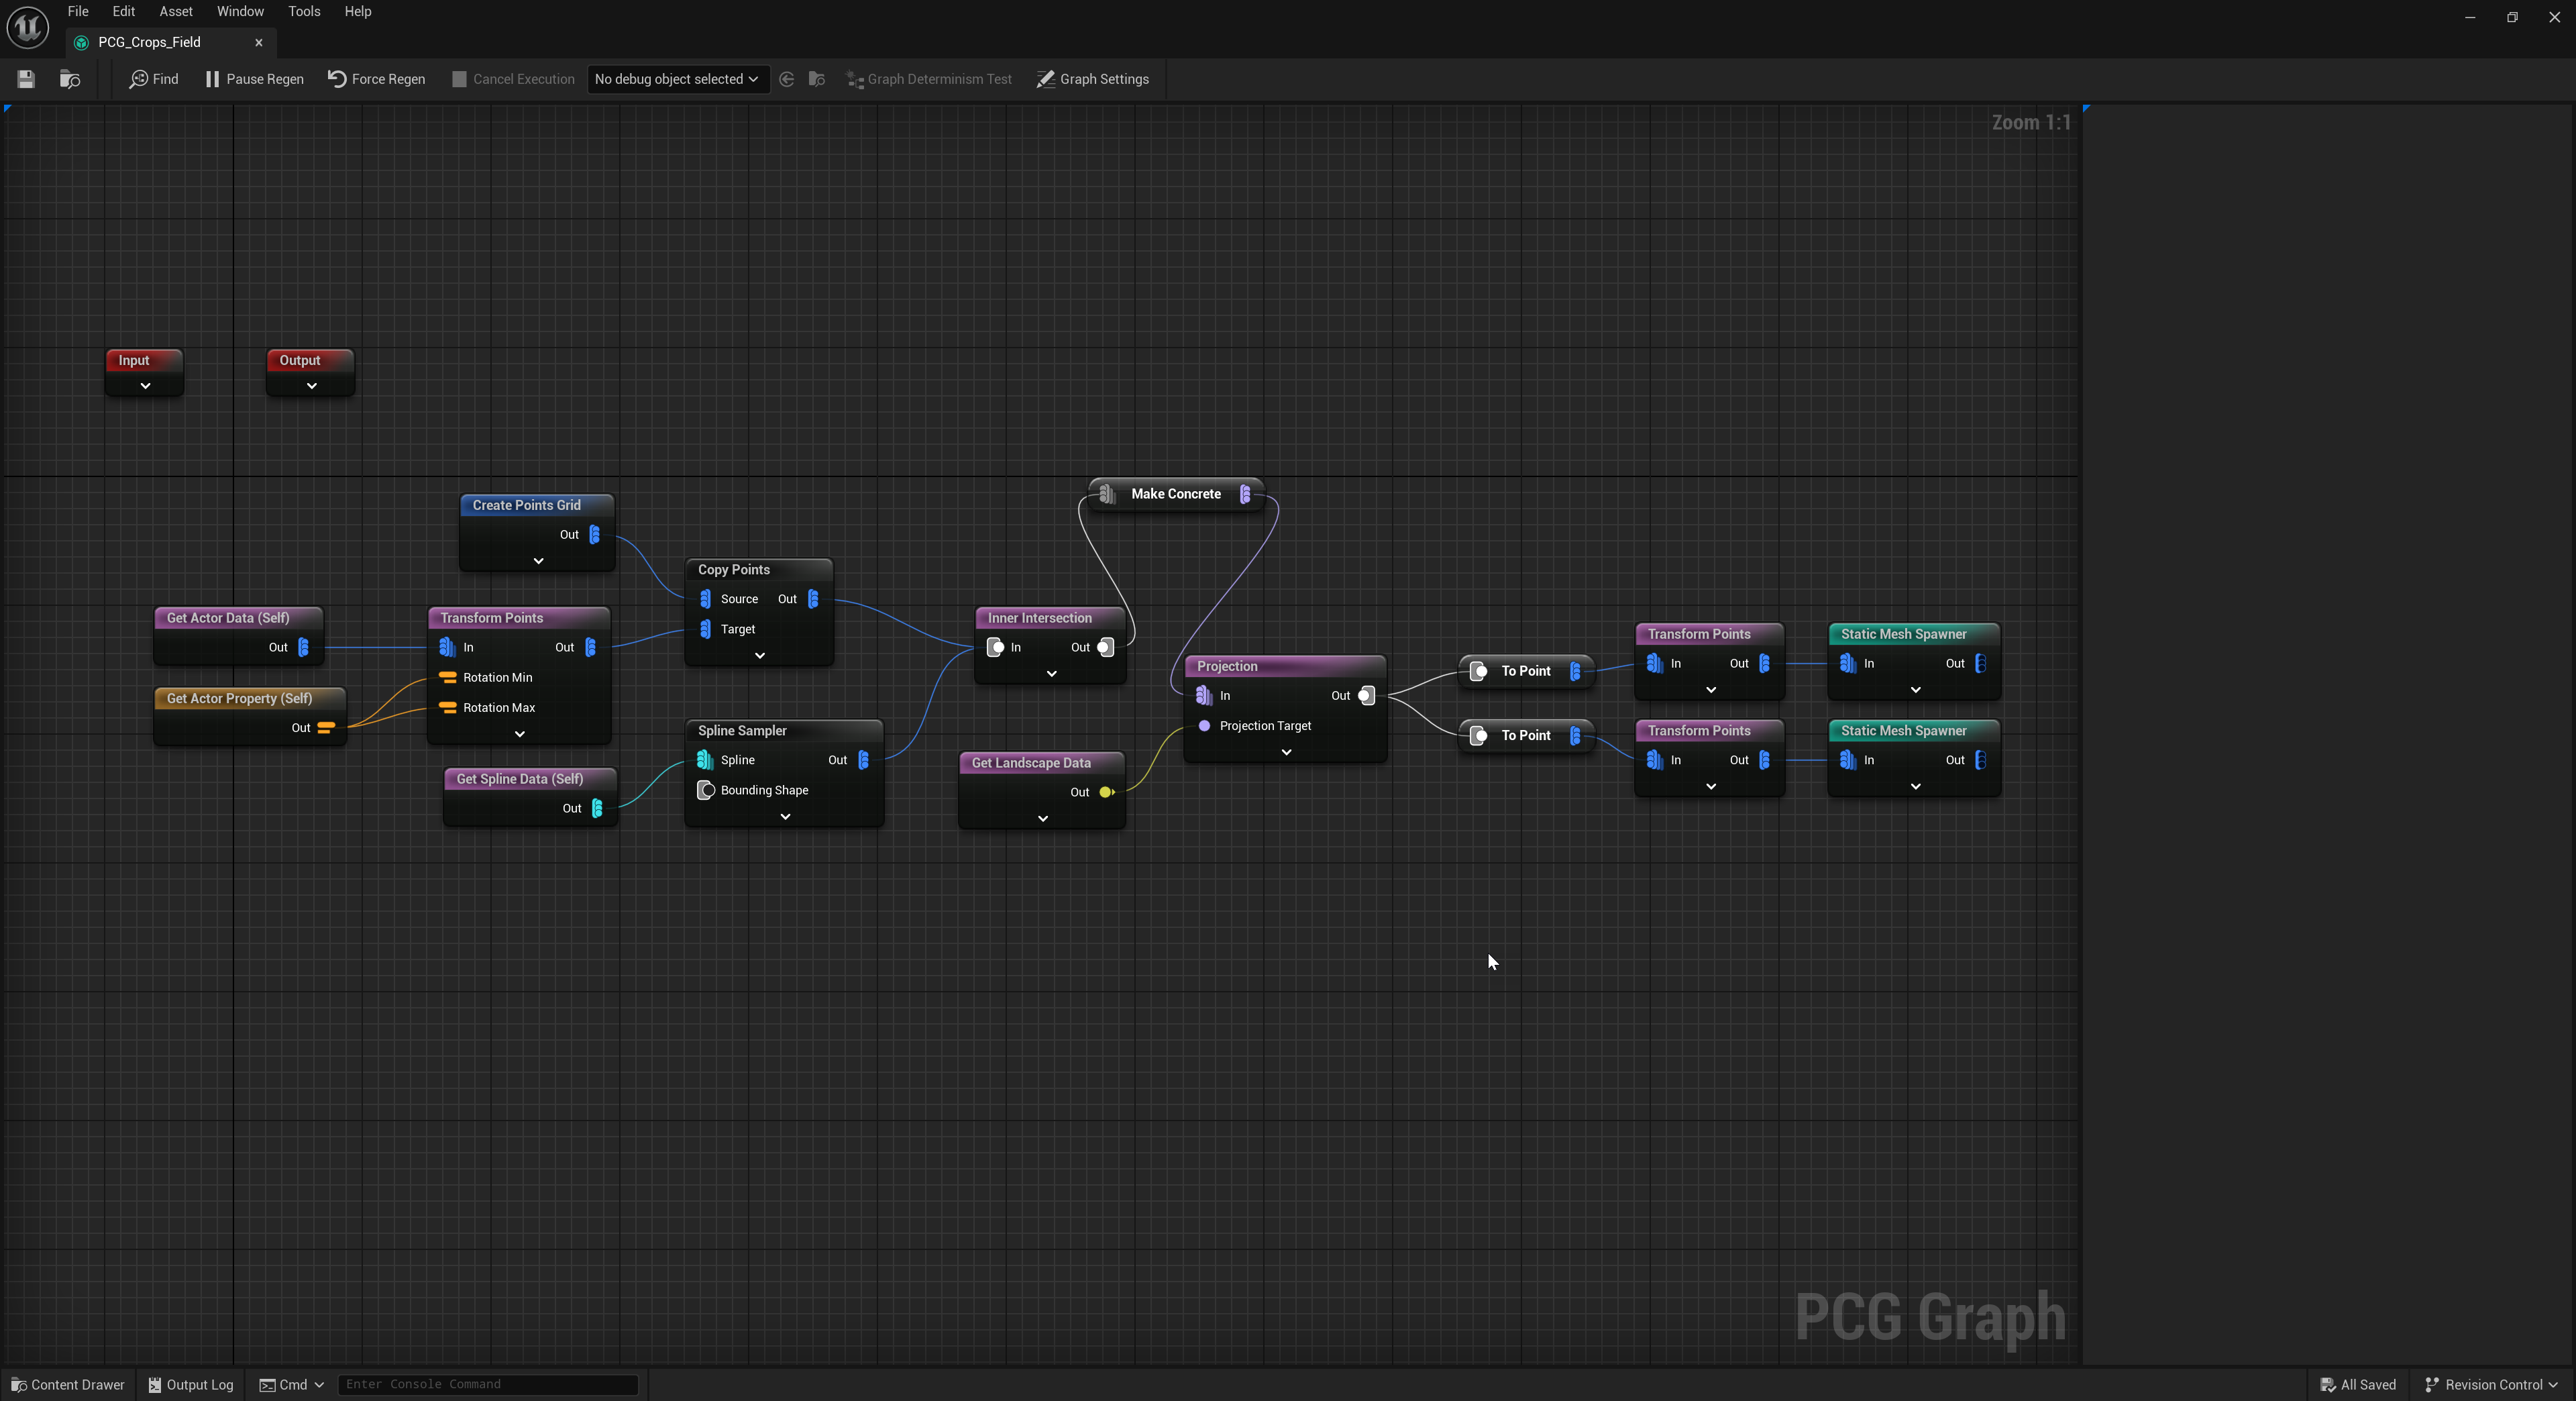Select the PCG_Crops_Field tab
This screenshot has width=2576, height=1401.
coord(150,42)
